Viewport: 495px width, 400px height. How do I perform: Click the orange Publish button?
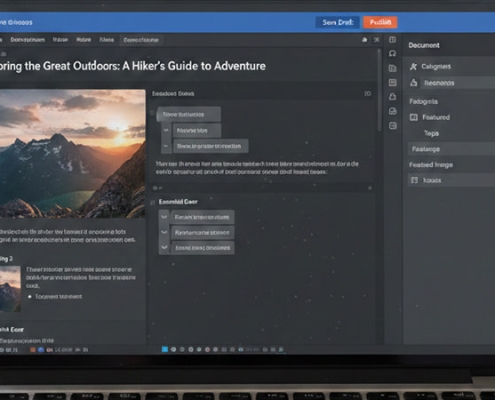380,22
